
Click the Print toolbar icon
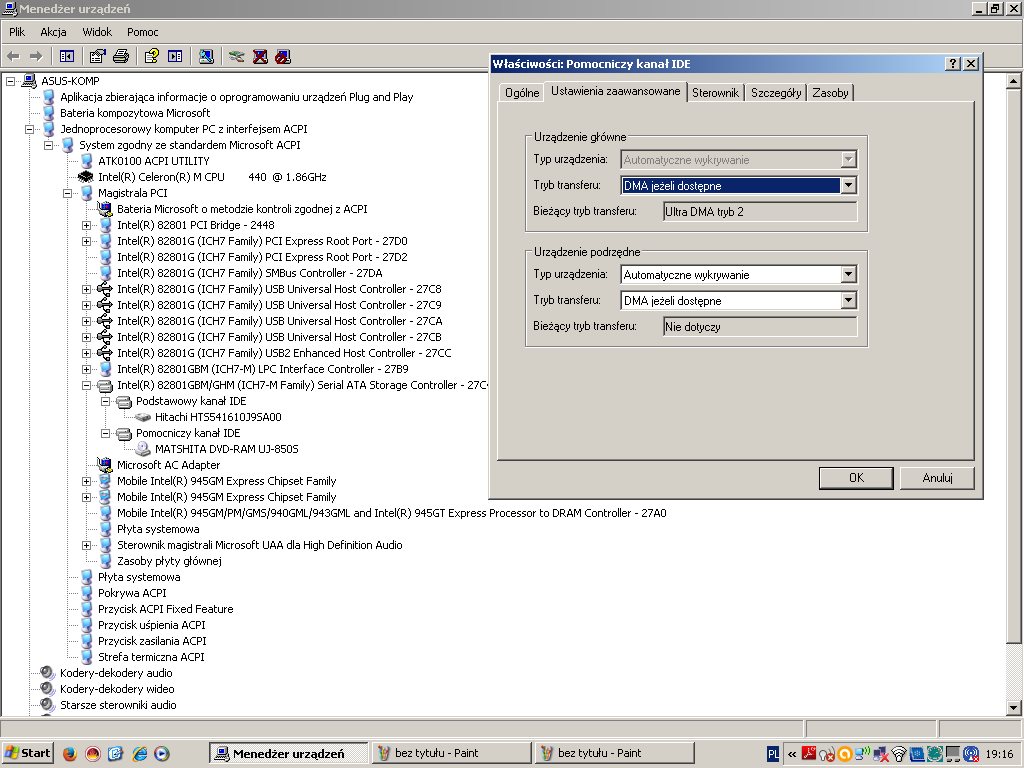point(121,57)
